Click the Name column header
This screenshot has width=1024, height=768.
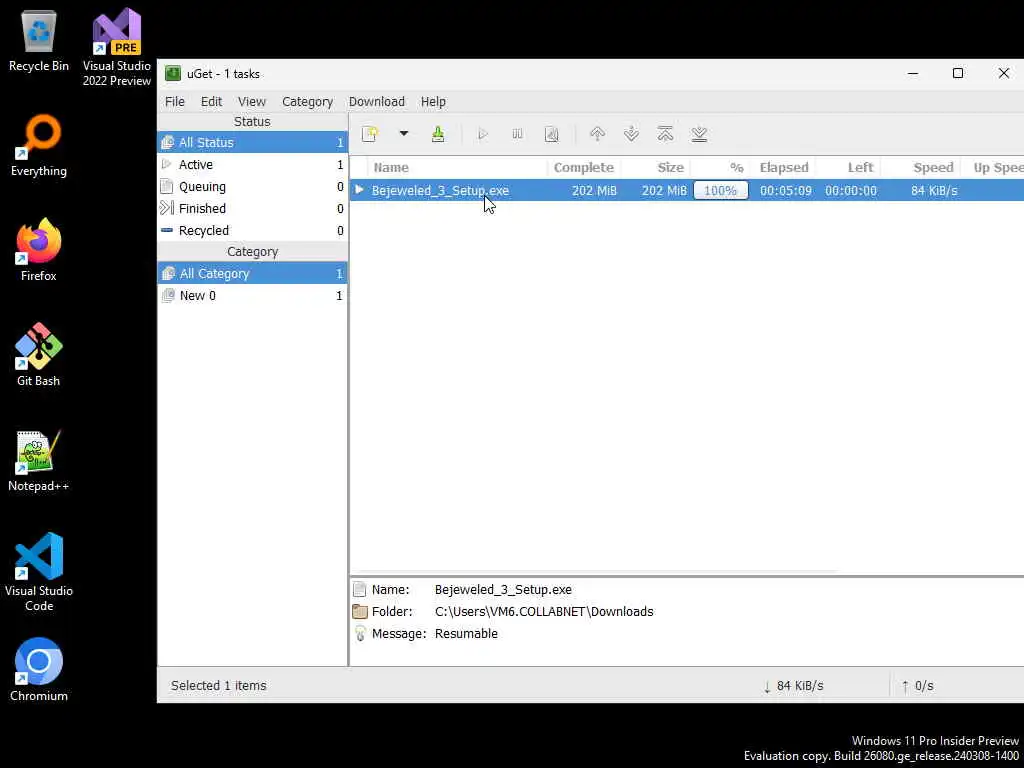[x=456, y=168]
